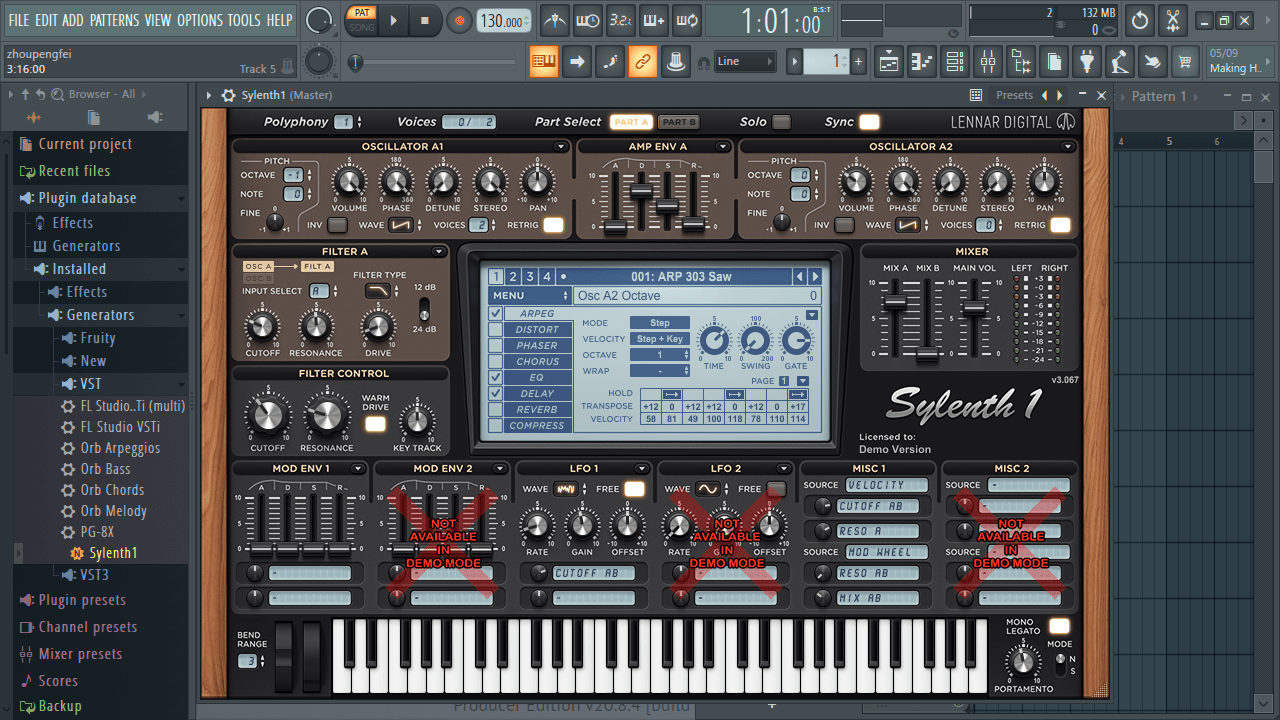Select PART B button
This screenshot has height=720, width=1280.
tap(679, 122)
